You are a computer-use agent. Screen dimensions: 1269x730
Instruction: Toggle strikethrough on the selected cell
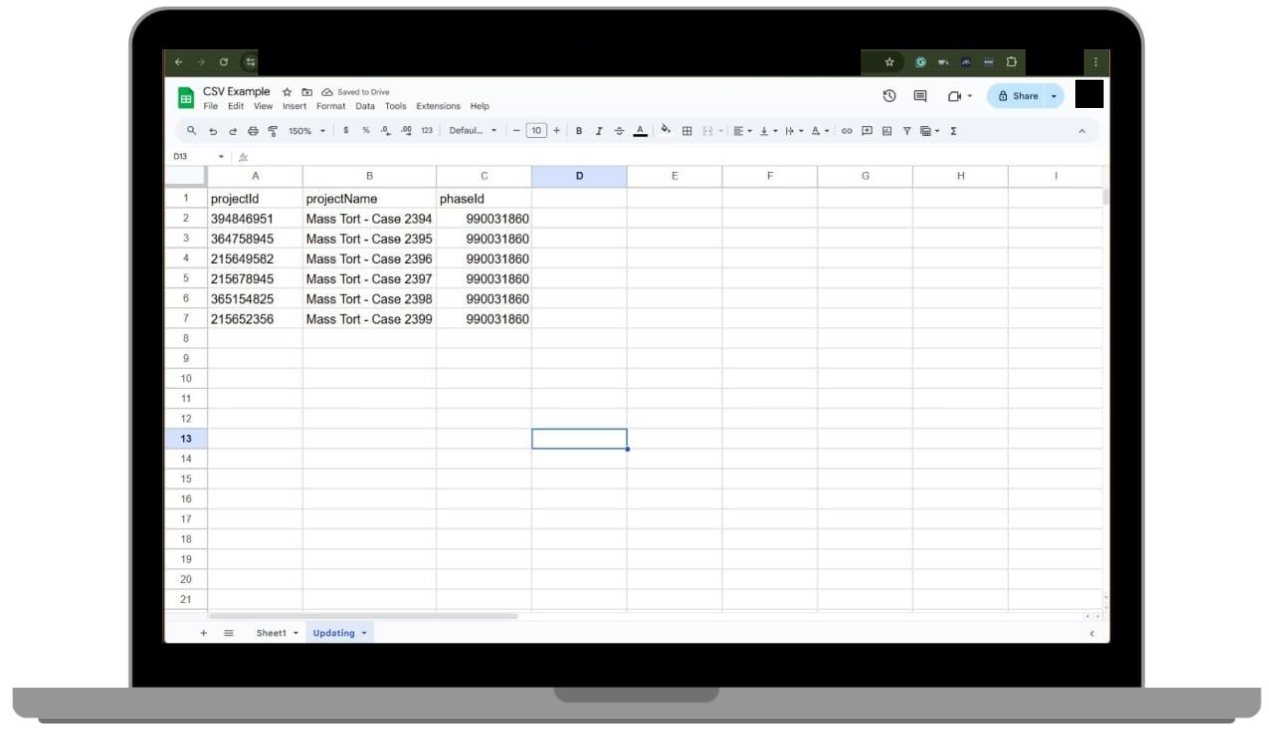tap(618, 131)
